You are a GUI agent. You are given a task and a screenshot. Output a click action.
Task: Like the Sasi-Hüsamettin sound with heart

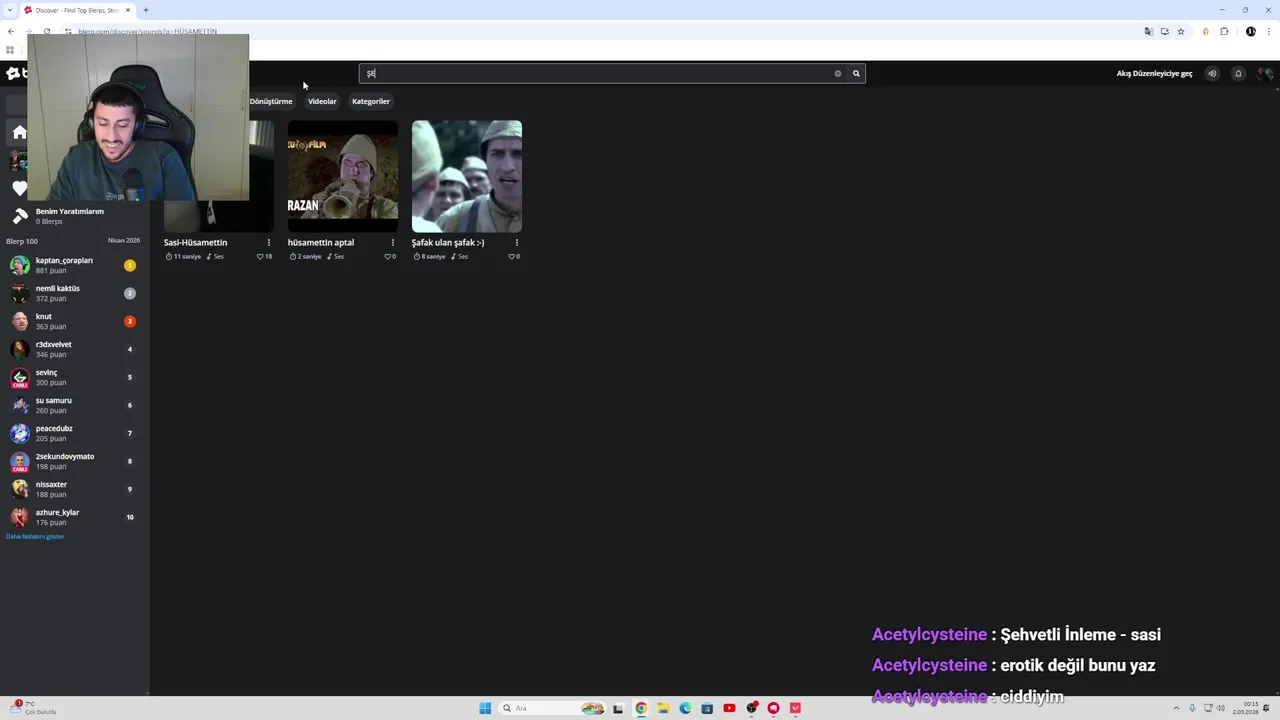pos(260,257)
